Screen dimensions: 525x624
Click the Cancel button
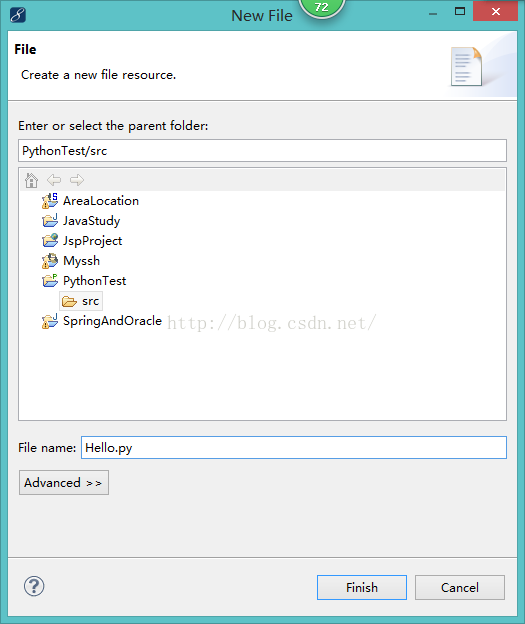click(460, 587)
